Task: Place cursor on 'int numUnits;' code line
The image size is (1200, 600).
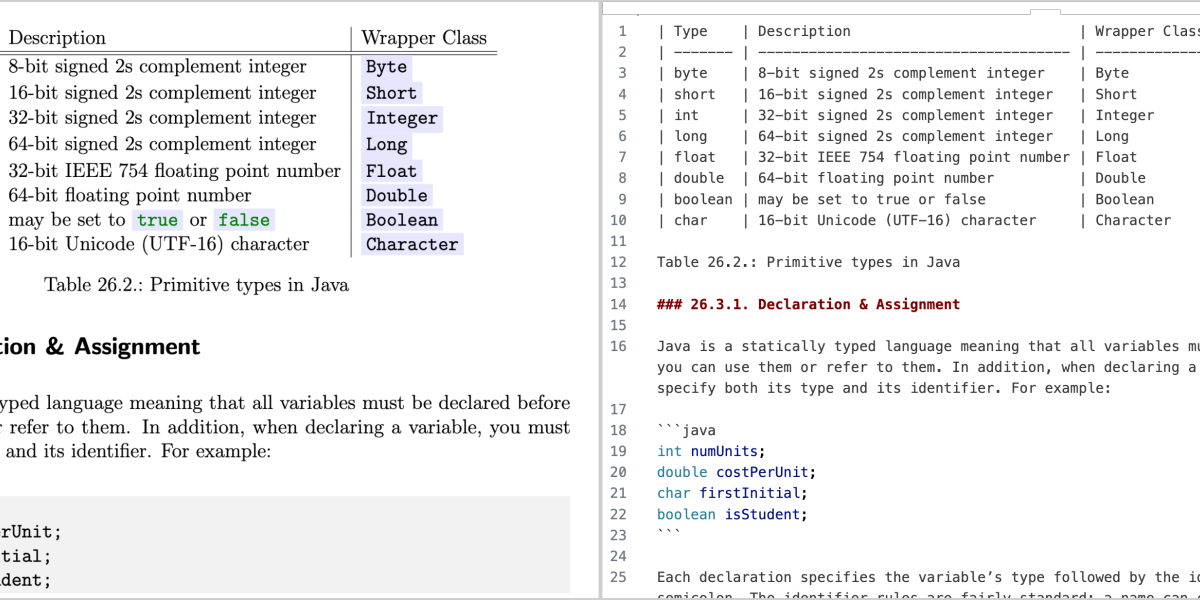Action: (710, 451)
